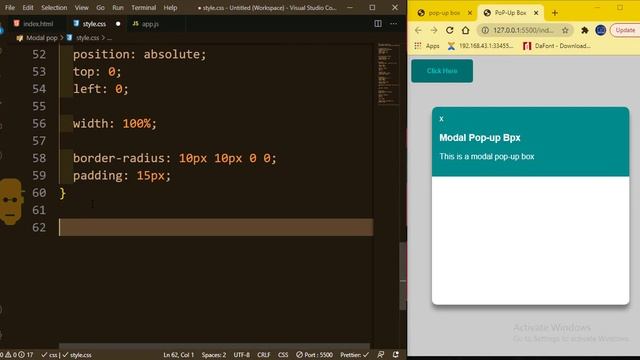Stop Live Server on Port 5500
This screenshot has height=360, width=640.
(x=314, y=355)
